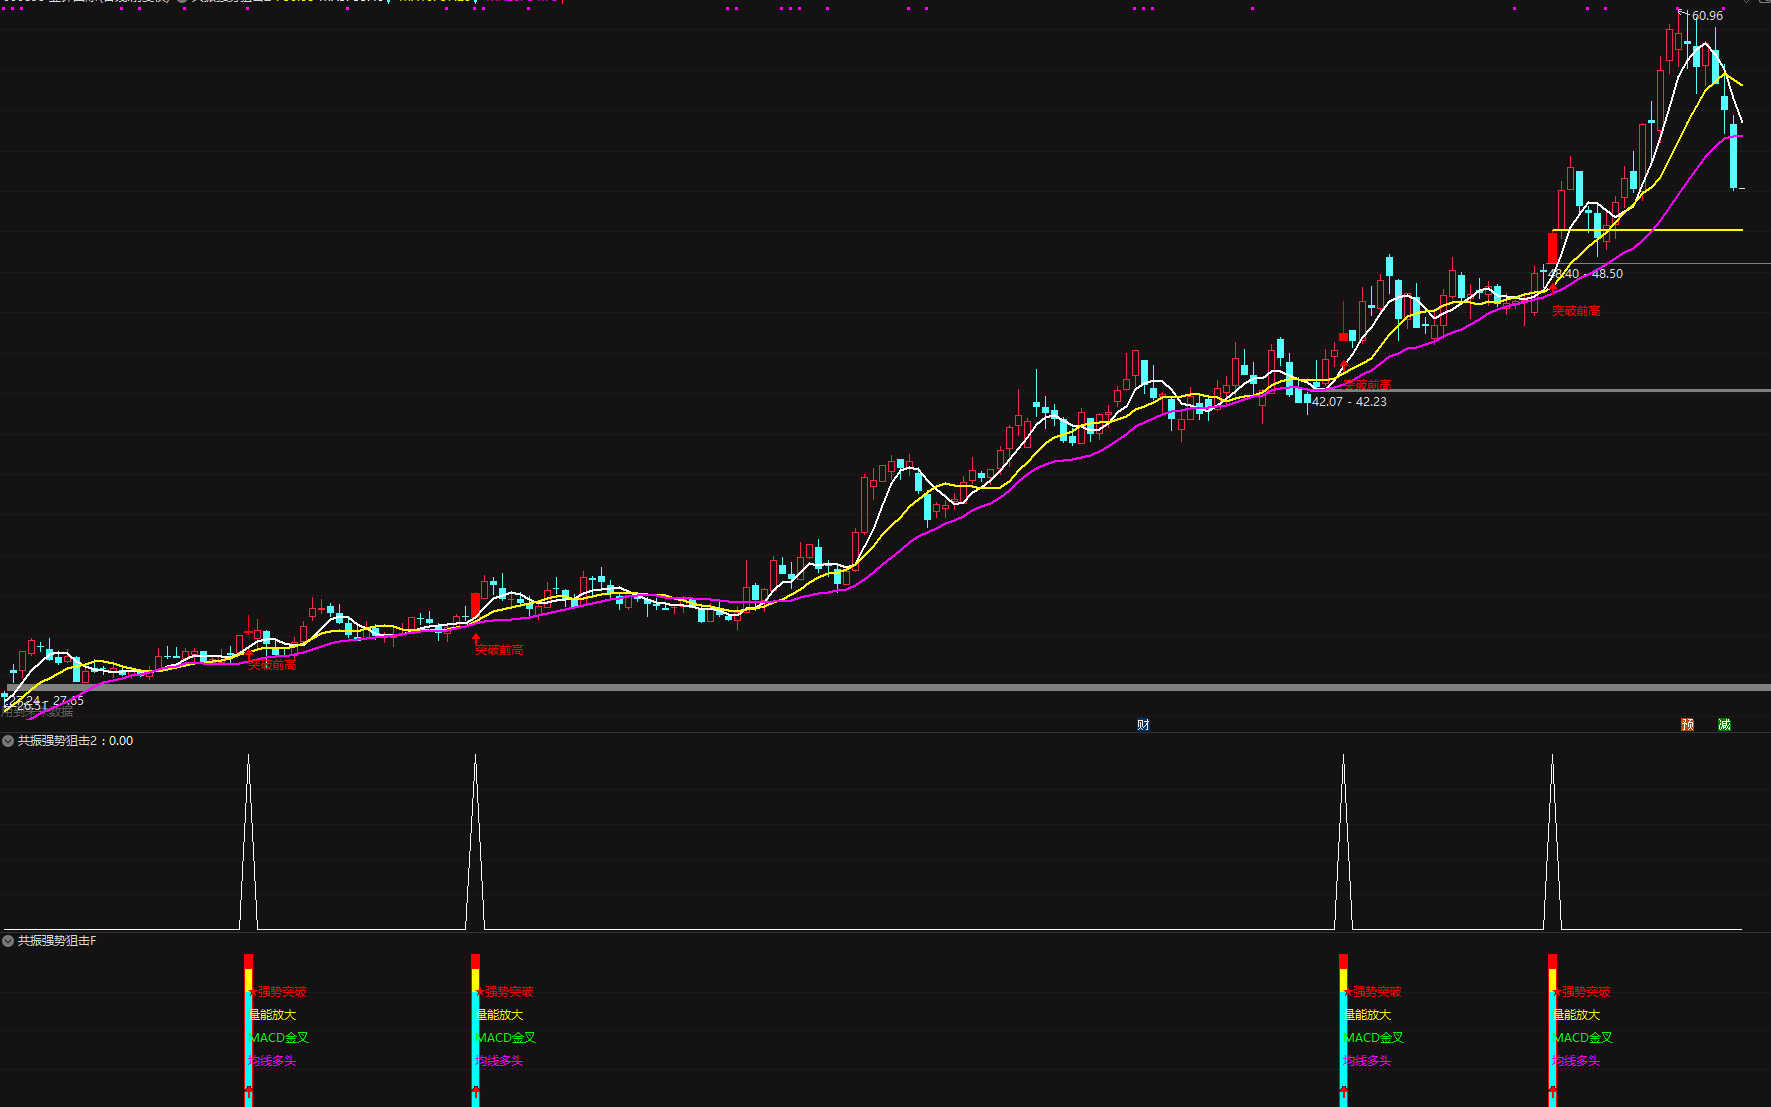The height and width of the screenshot is (1107, 1771).
Task: Collapse the 共振强势狙击2 indicator chevron
Action: [8, 741]
